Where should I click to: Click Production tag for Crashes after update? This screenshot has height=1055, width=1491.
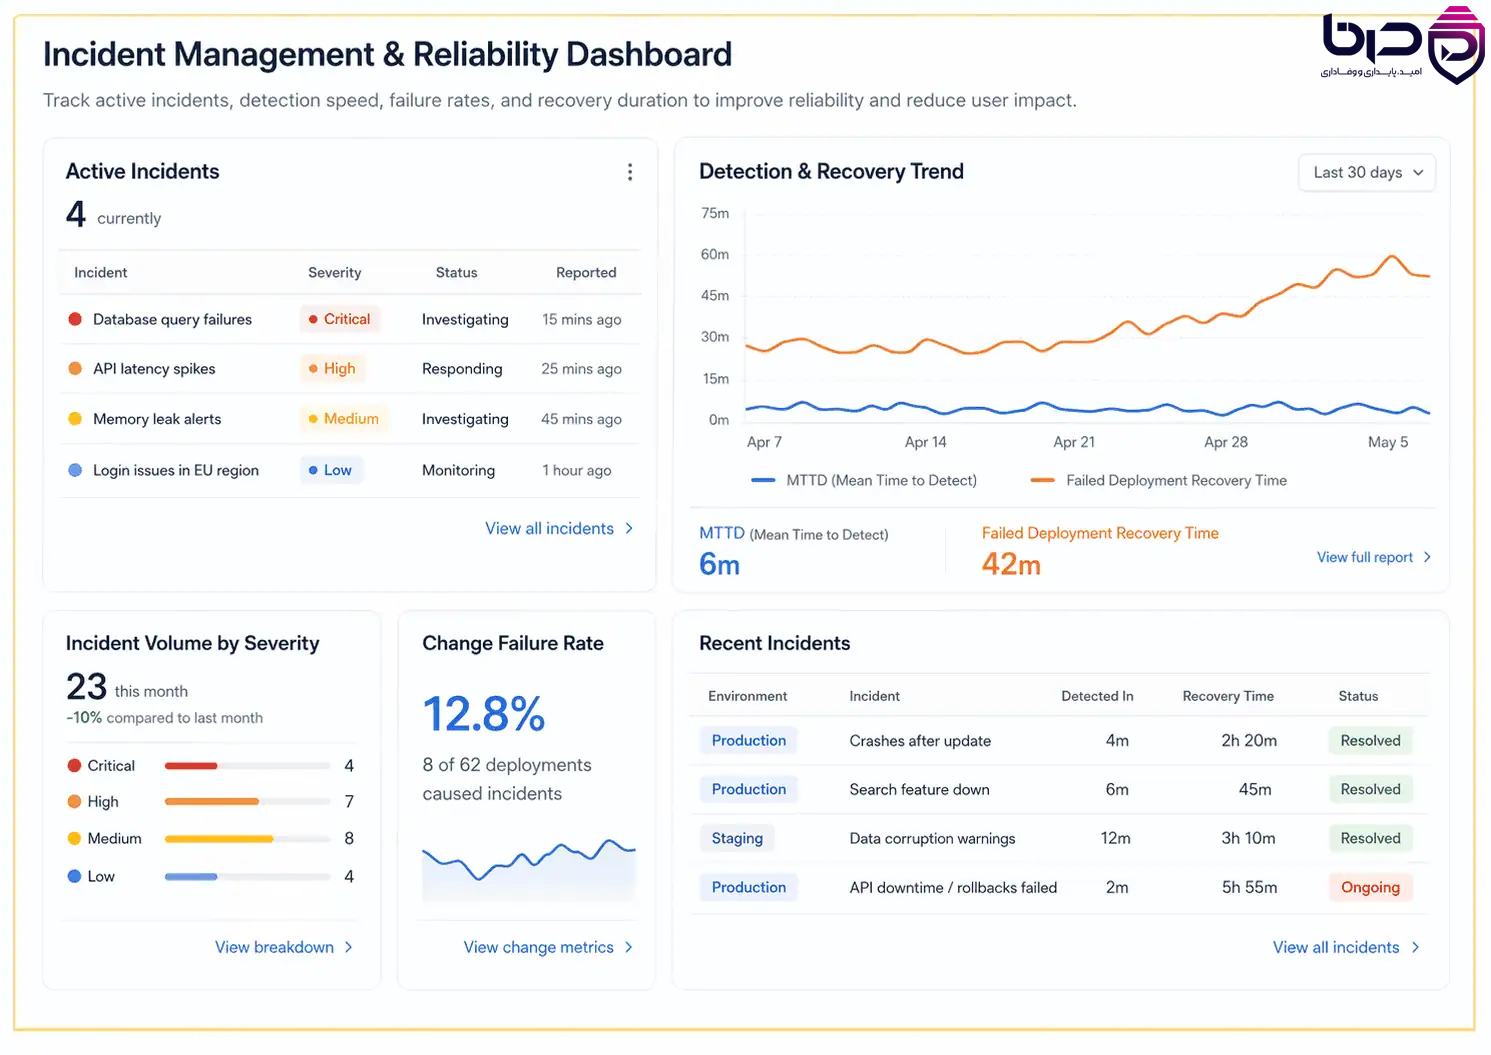point(749,741)
